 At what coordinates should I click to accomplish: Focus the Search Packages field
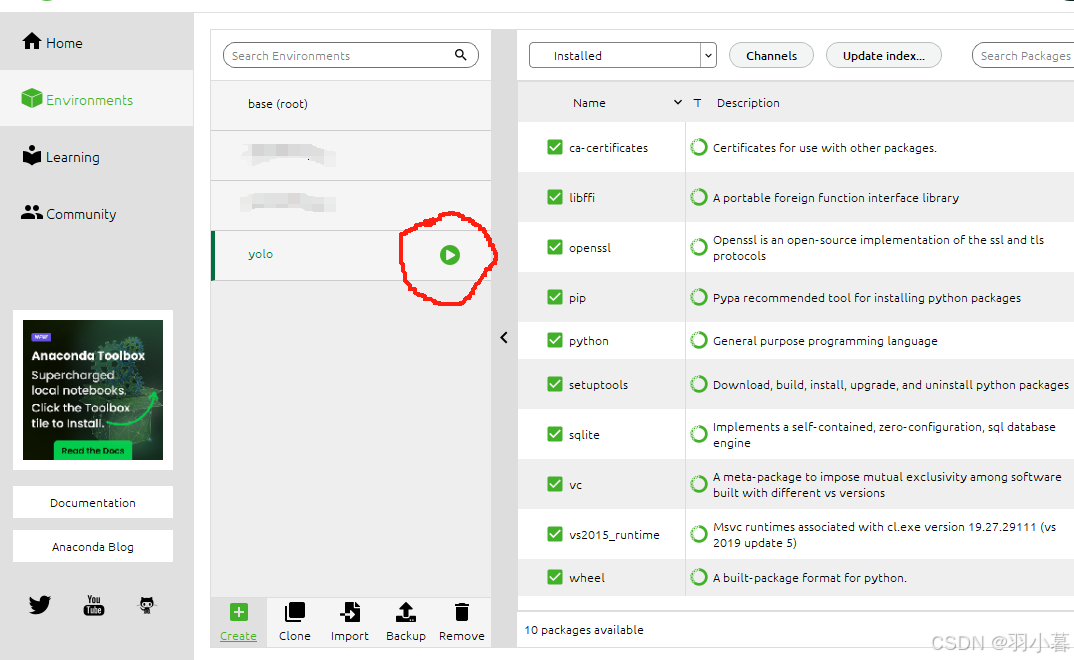pyautogui.click(x=1023, y=55)
